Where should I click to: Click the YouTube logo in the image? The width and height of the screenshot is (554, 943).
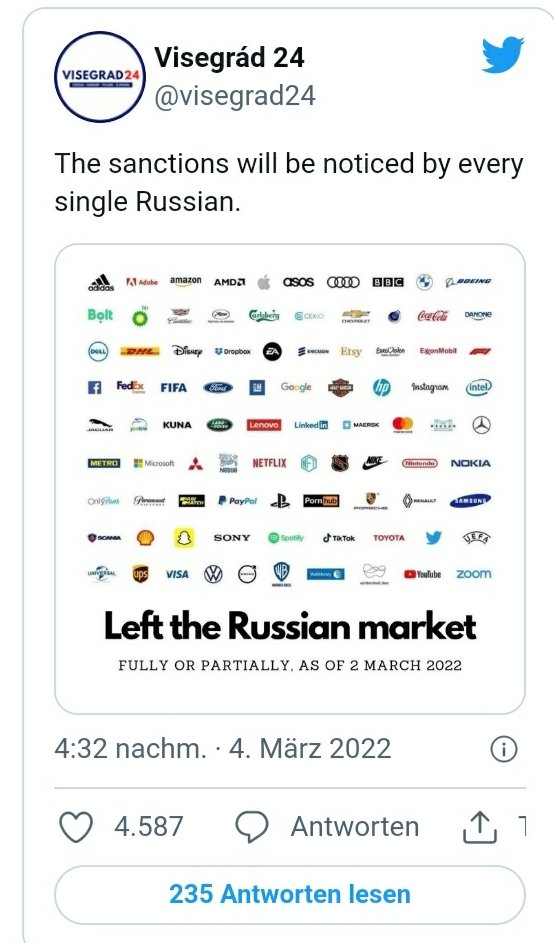422,574
